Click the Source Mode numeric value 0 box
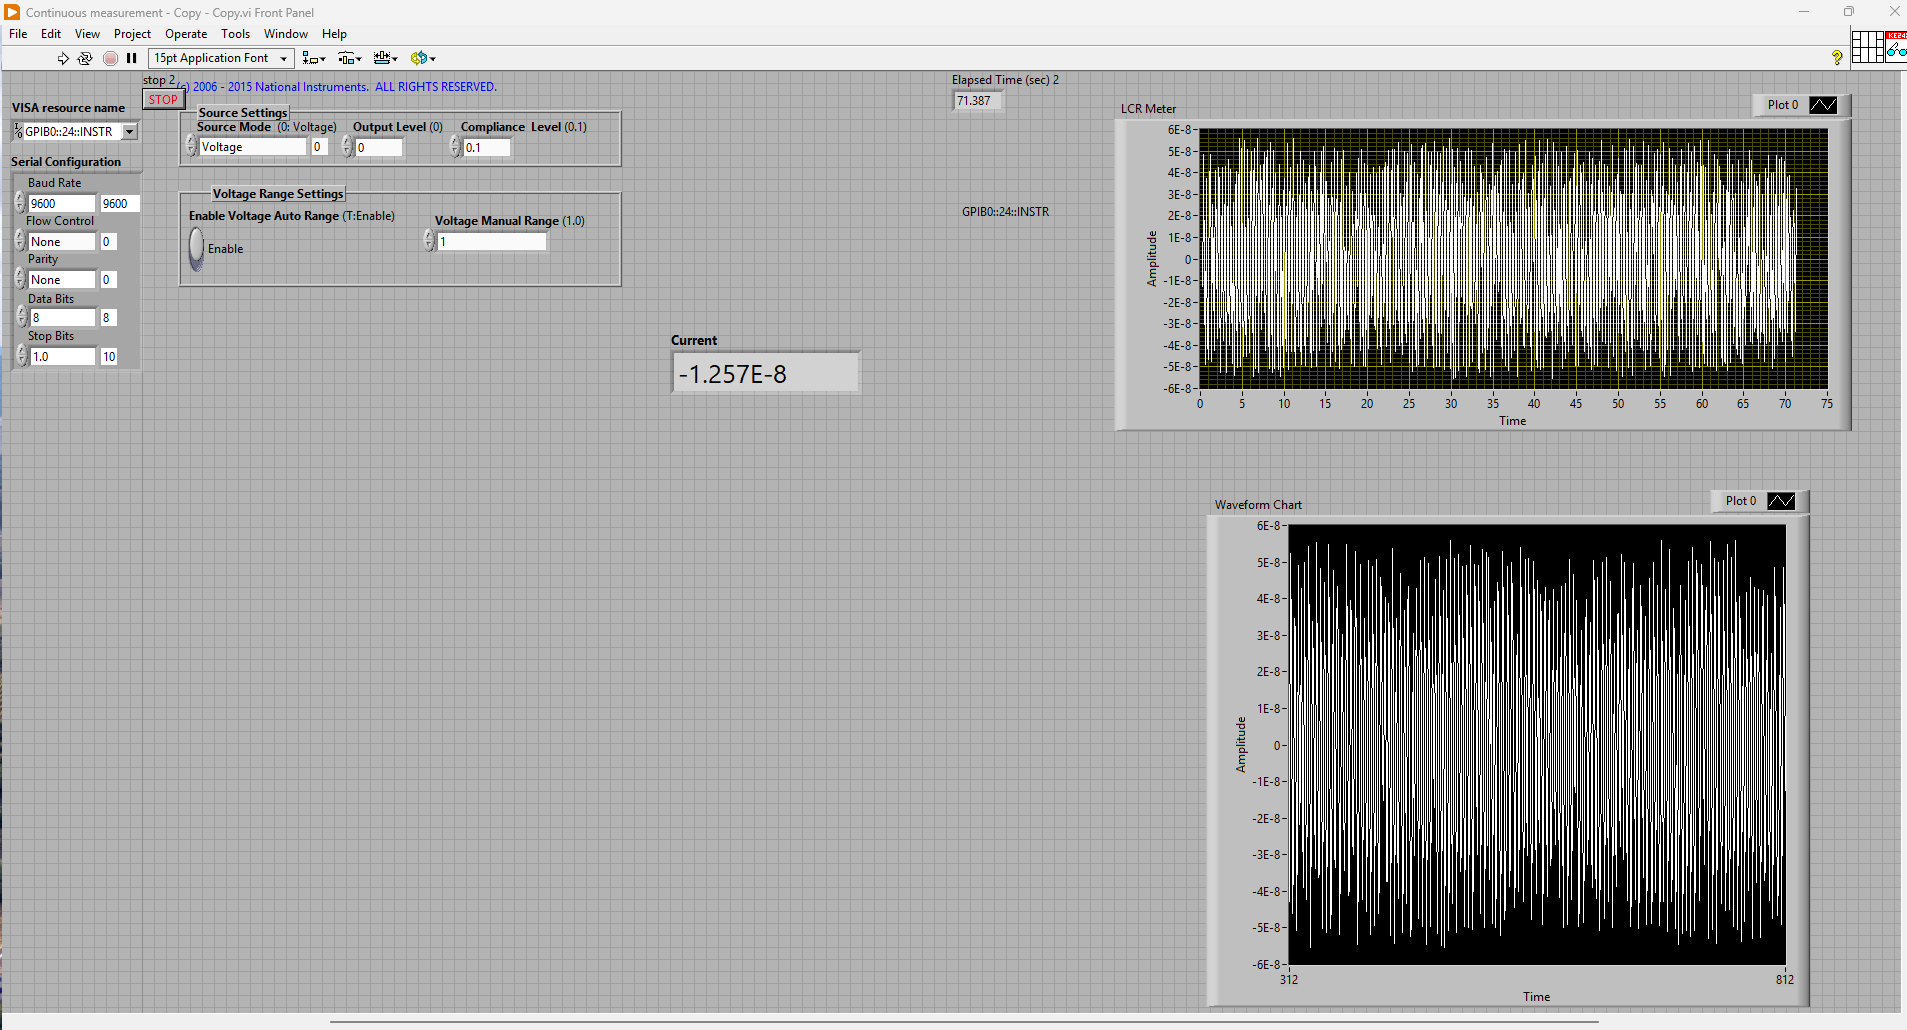Viewport: 1907px width, 1030px height. 319,147
